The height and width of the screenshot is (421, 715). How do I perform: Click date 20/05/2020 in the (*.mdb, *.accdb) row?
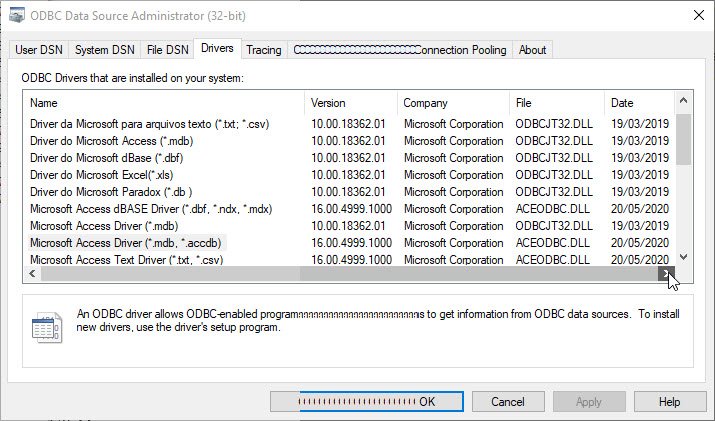coord(640,243)
